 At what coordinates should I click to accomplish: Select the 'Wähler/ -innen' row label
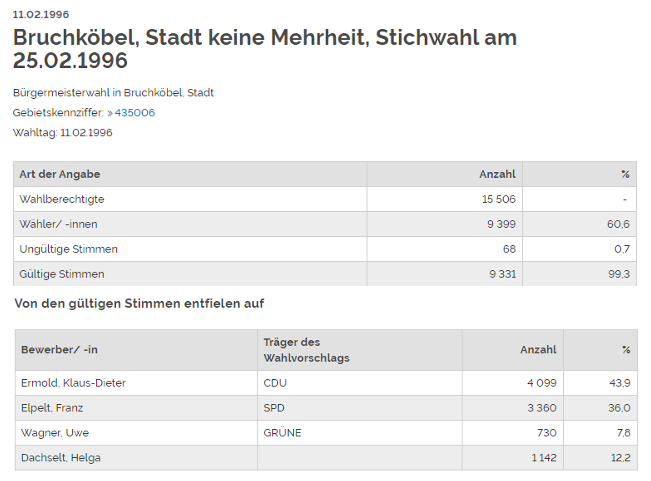[58, 224]
